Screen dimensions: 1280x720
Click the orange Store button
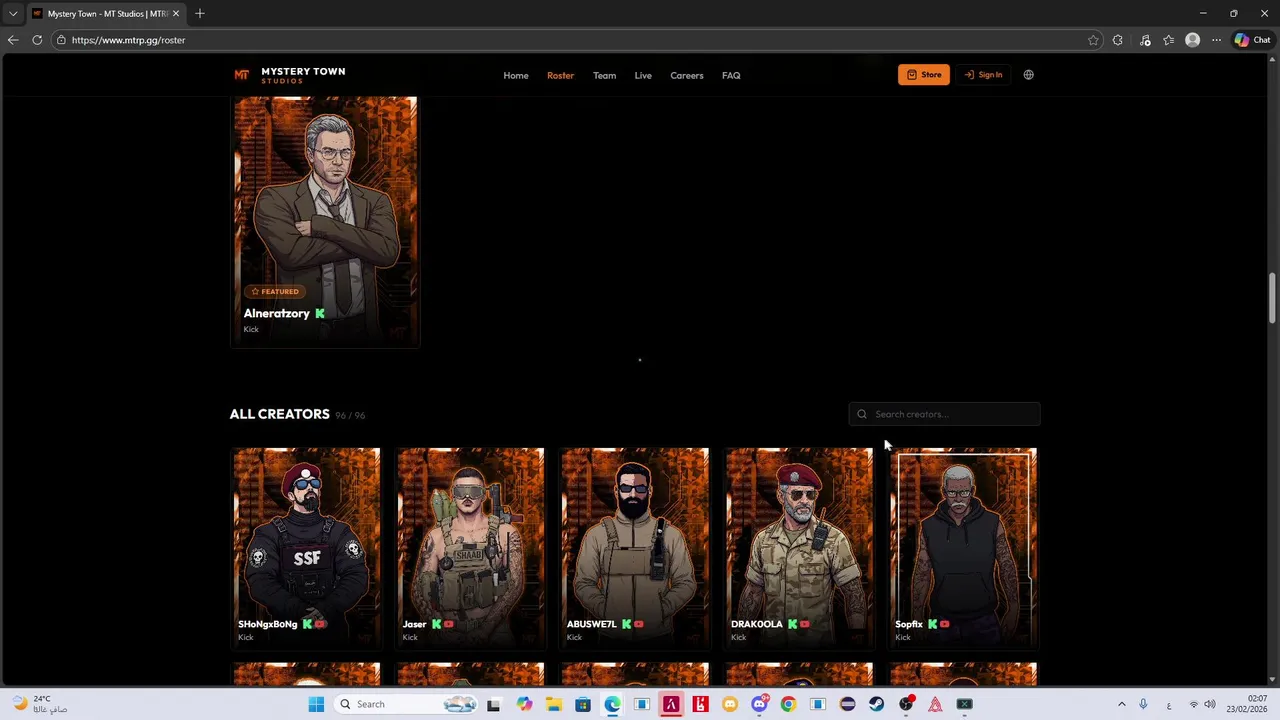tap(924, 75)
